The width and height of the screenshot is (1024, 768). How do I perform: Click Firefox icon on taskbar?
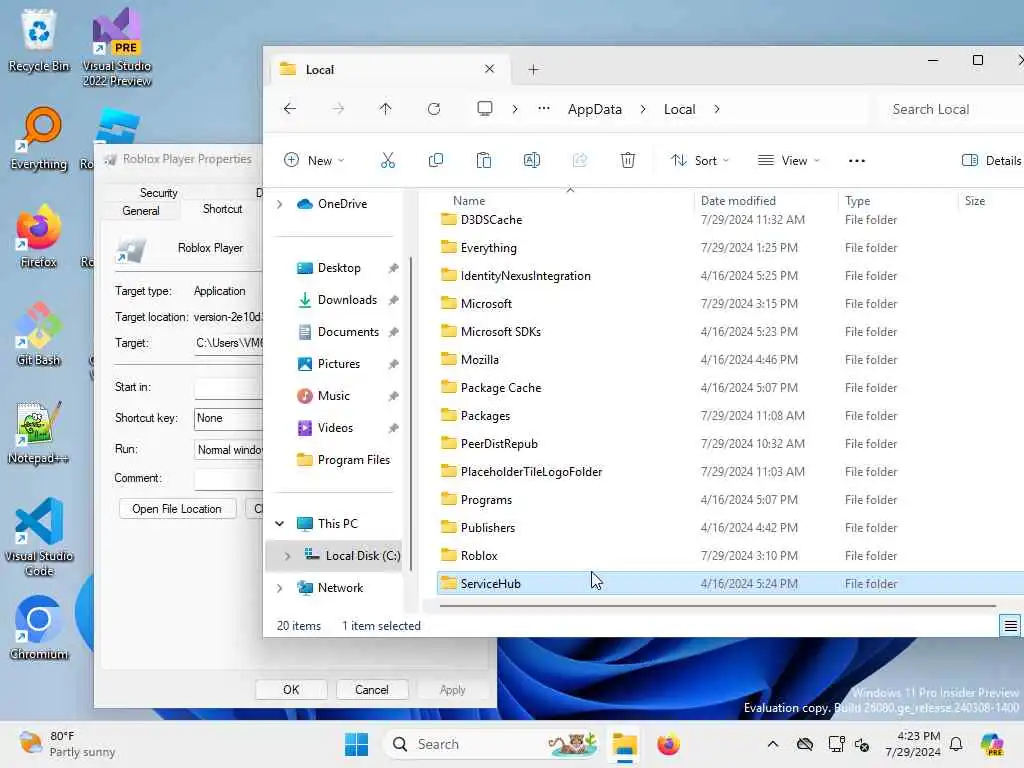(668, 744)
